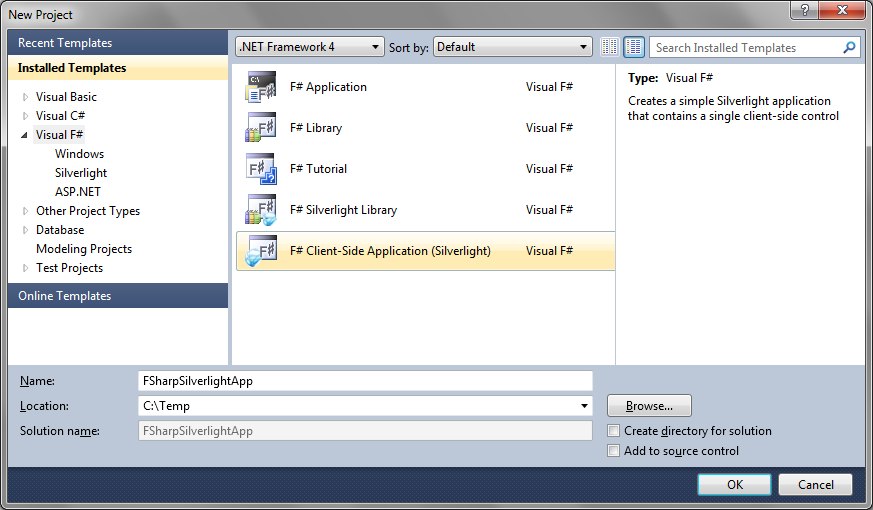
Task: Expand the Database node
Action: pos(25,230)
